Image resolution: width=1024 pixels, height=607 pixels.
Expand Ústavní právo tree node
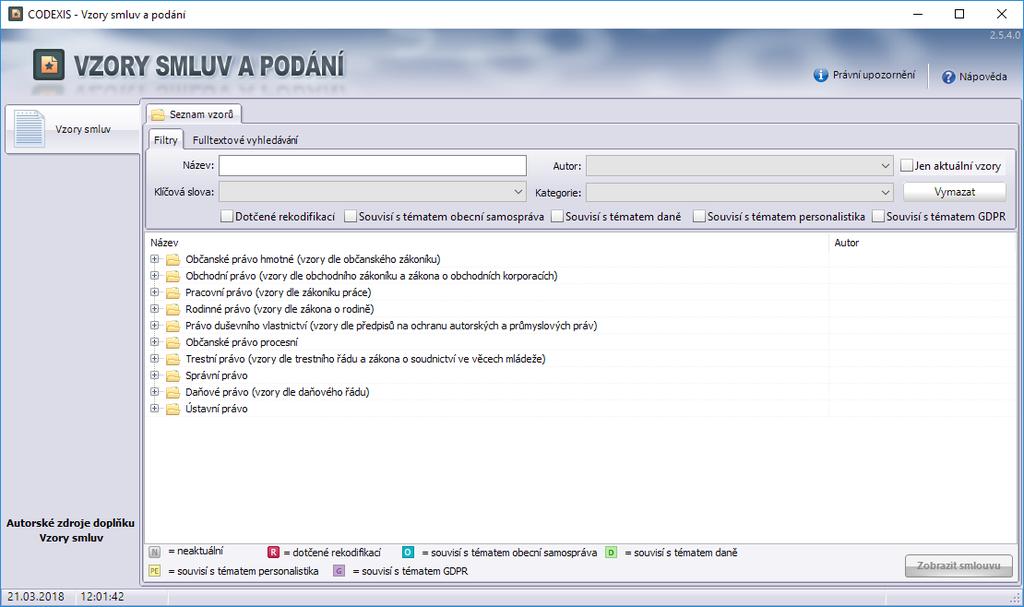[155, 408]
